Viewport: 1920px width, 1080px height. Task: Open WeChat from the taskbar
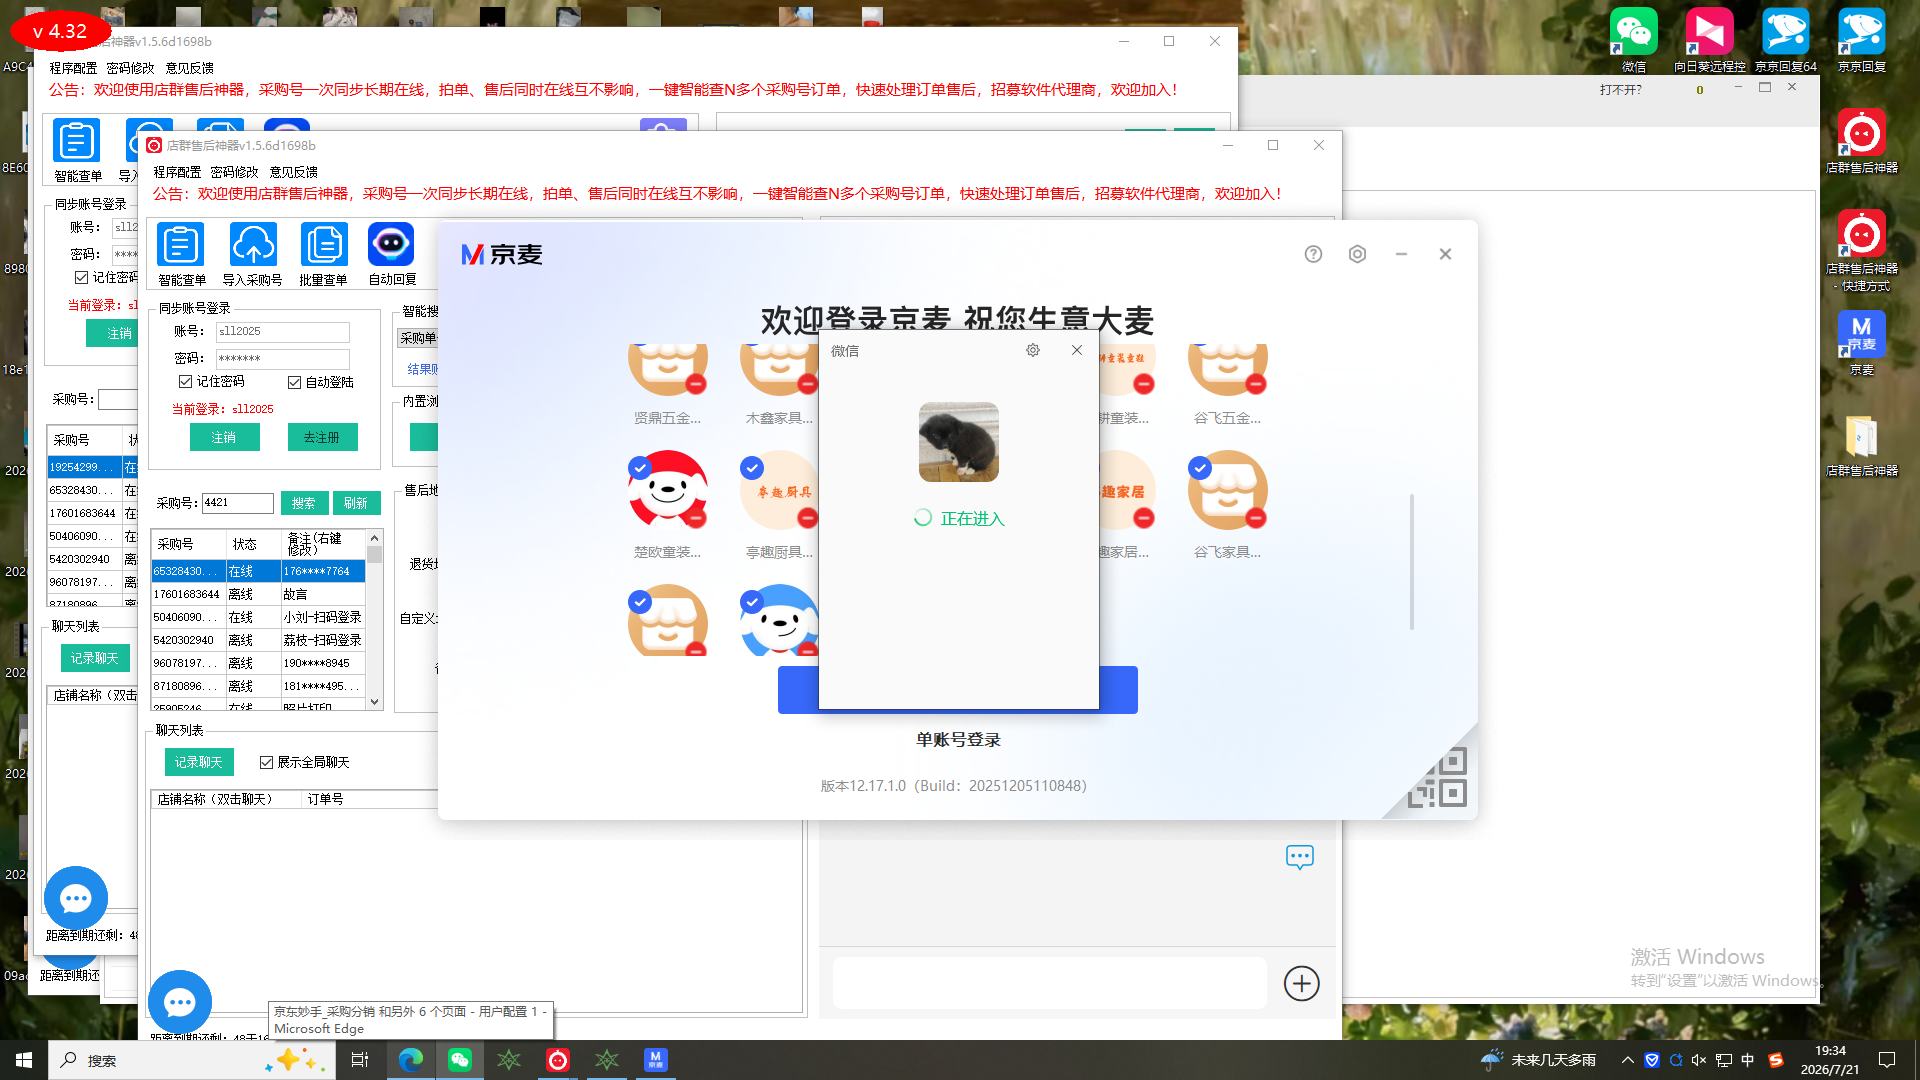460,1060
